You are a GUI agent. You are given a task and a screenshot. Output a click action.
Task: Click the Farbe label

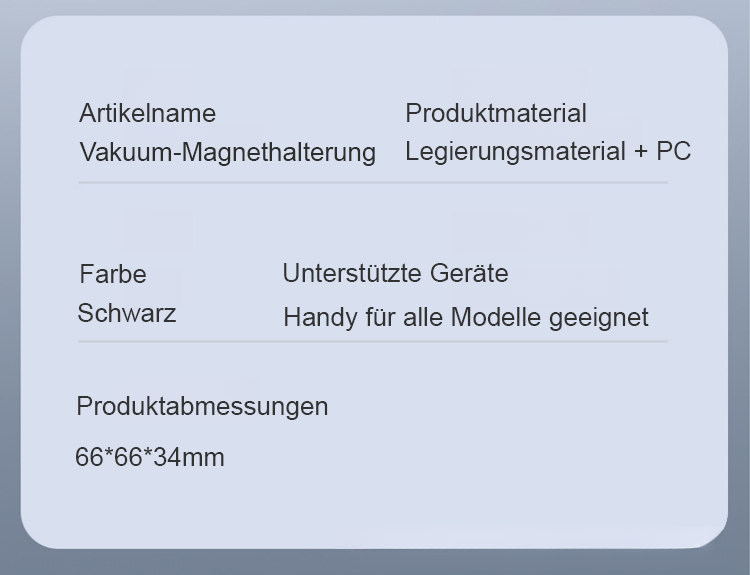[x=113, y=274]
